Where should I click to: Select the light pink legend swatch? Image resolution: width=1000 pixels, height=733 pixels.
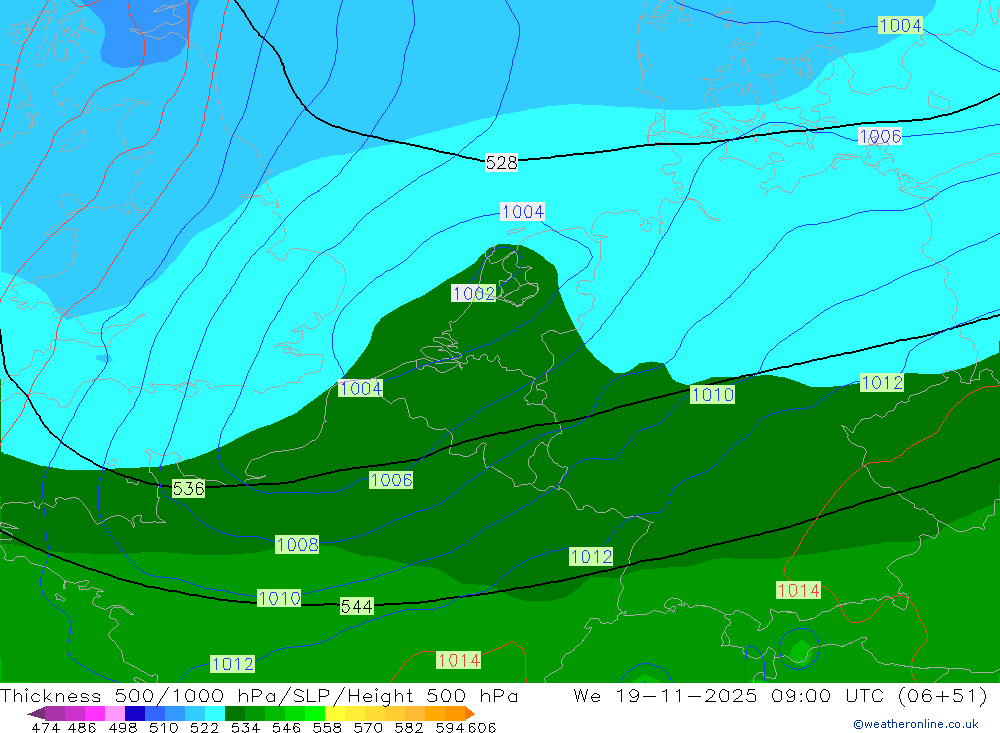(115, 713)
